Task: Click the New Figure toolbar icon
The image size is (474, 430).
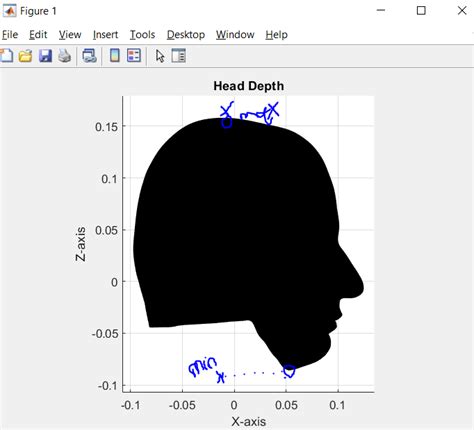Action: click(6, 56)
